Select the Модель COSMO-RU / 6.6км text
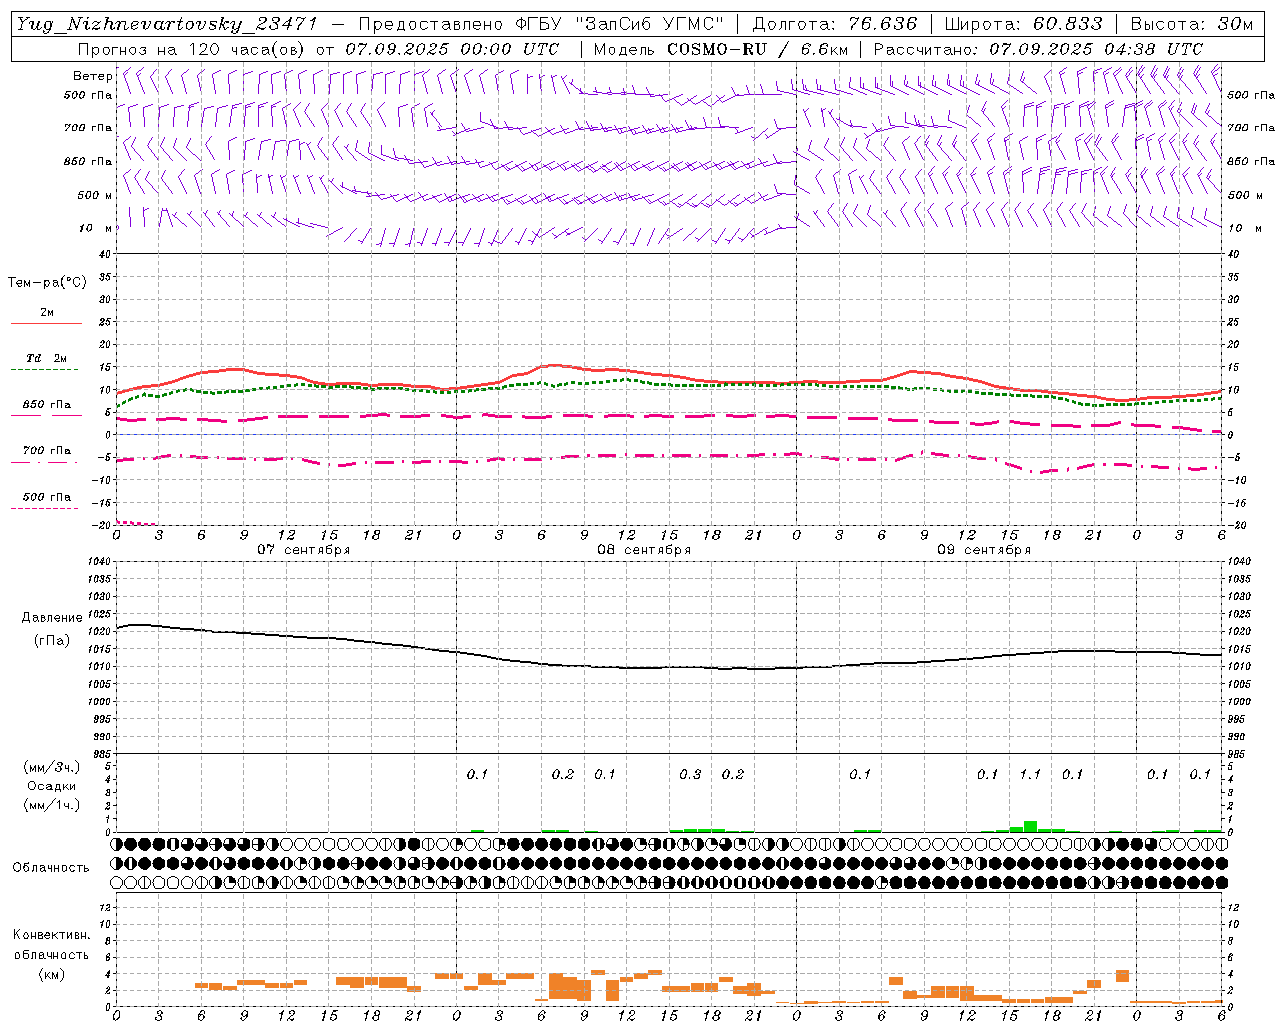This screenshot has height=1024, width=1280. click(721, 49)
